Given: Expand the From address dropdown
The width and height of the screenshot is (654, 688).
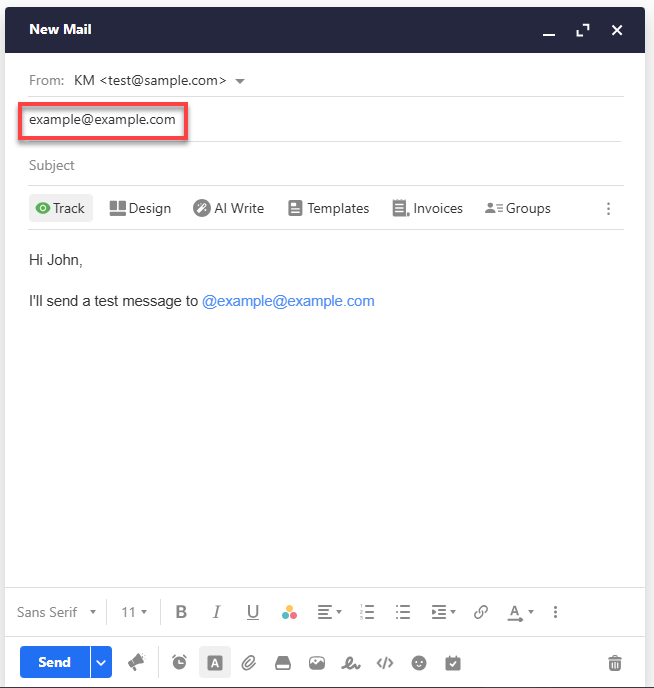Looking at the screenshot, I should tap(240, 81).
